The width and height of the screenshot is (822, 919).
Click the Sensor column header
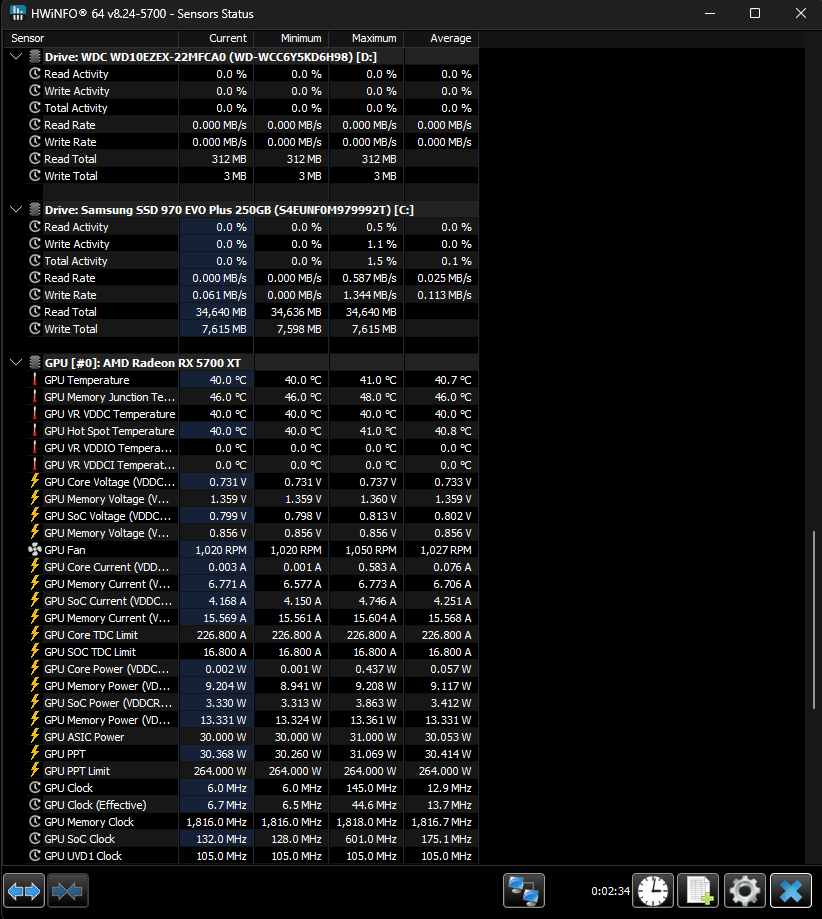click(x=91, y=38)
